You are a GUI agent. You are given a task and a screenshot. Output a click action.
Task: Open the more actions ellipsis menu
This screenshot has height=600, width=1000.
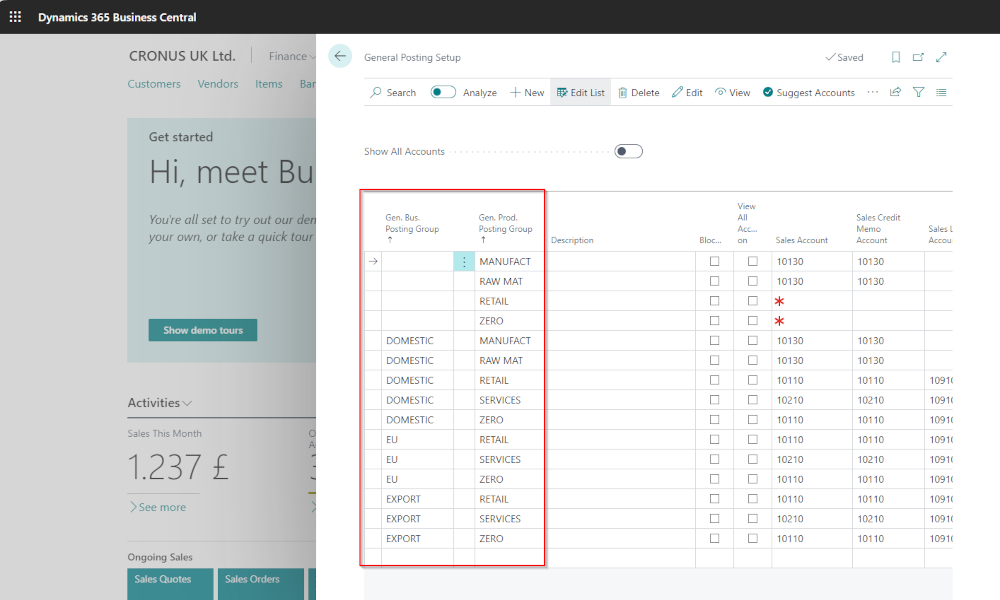872,92
